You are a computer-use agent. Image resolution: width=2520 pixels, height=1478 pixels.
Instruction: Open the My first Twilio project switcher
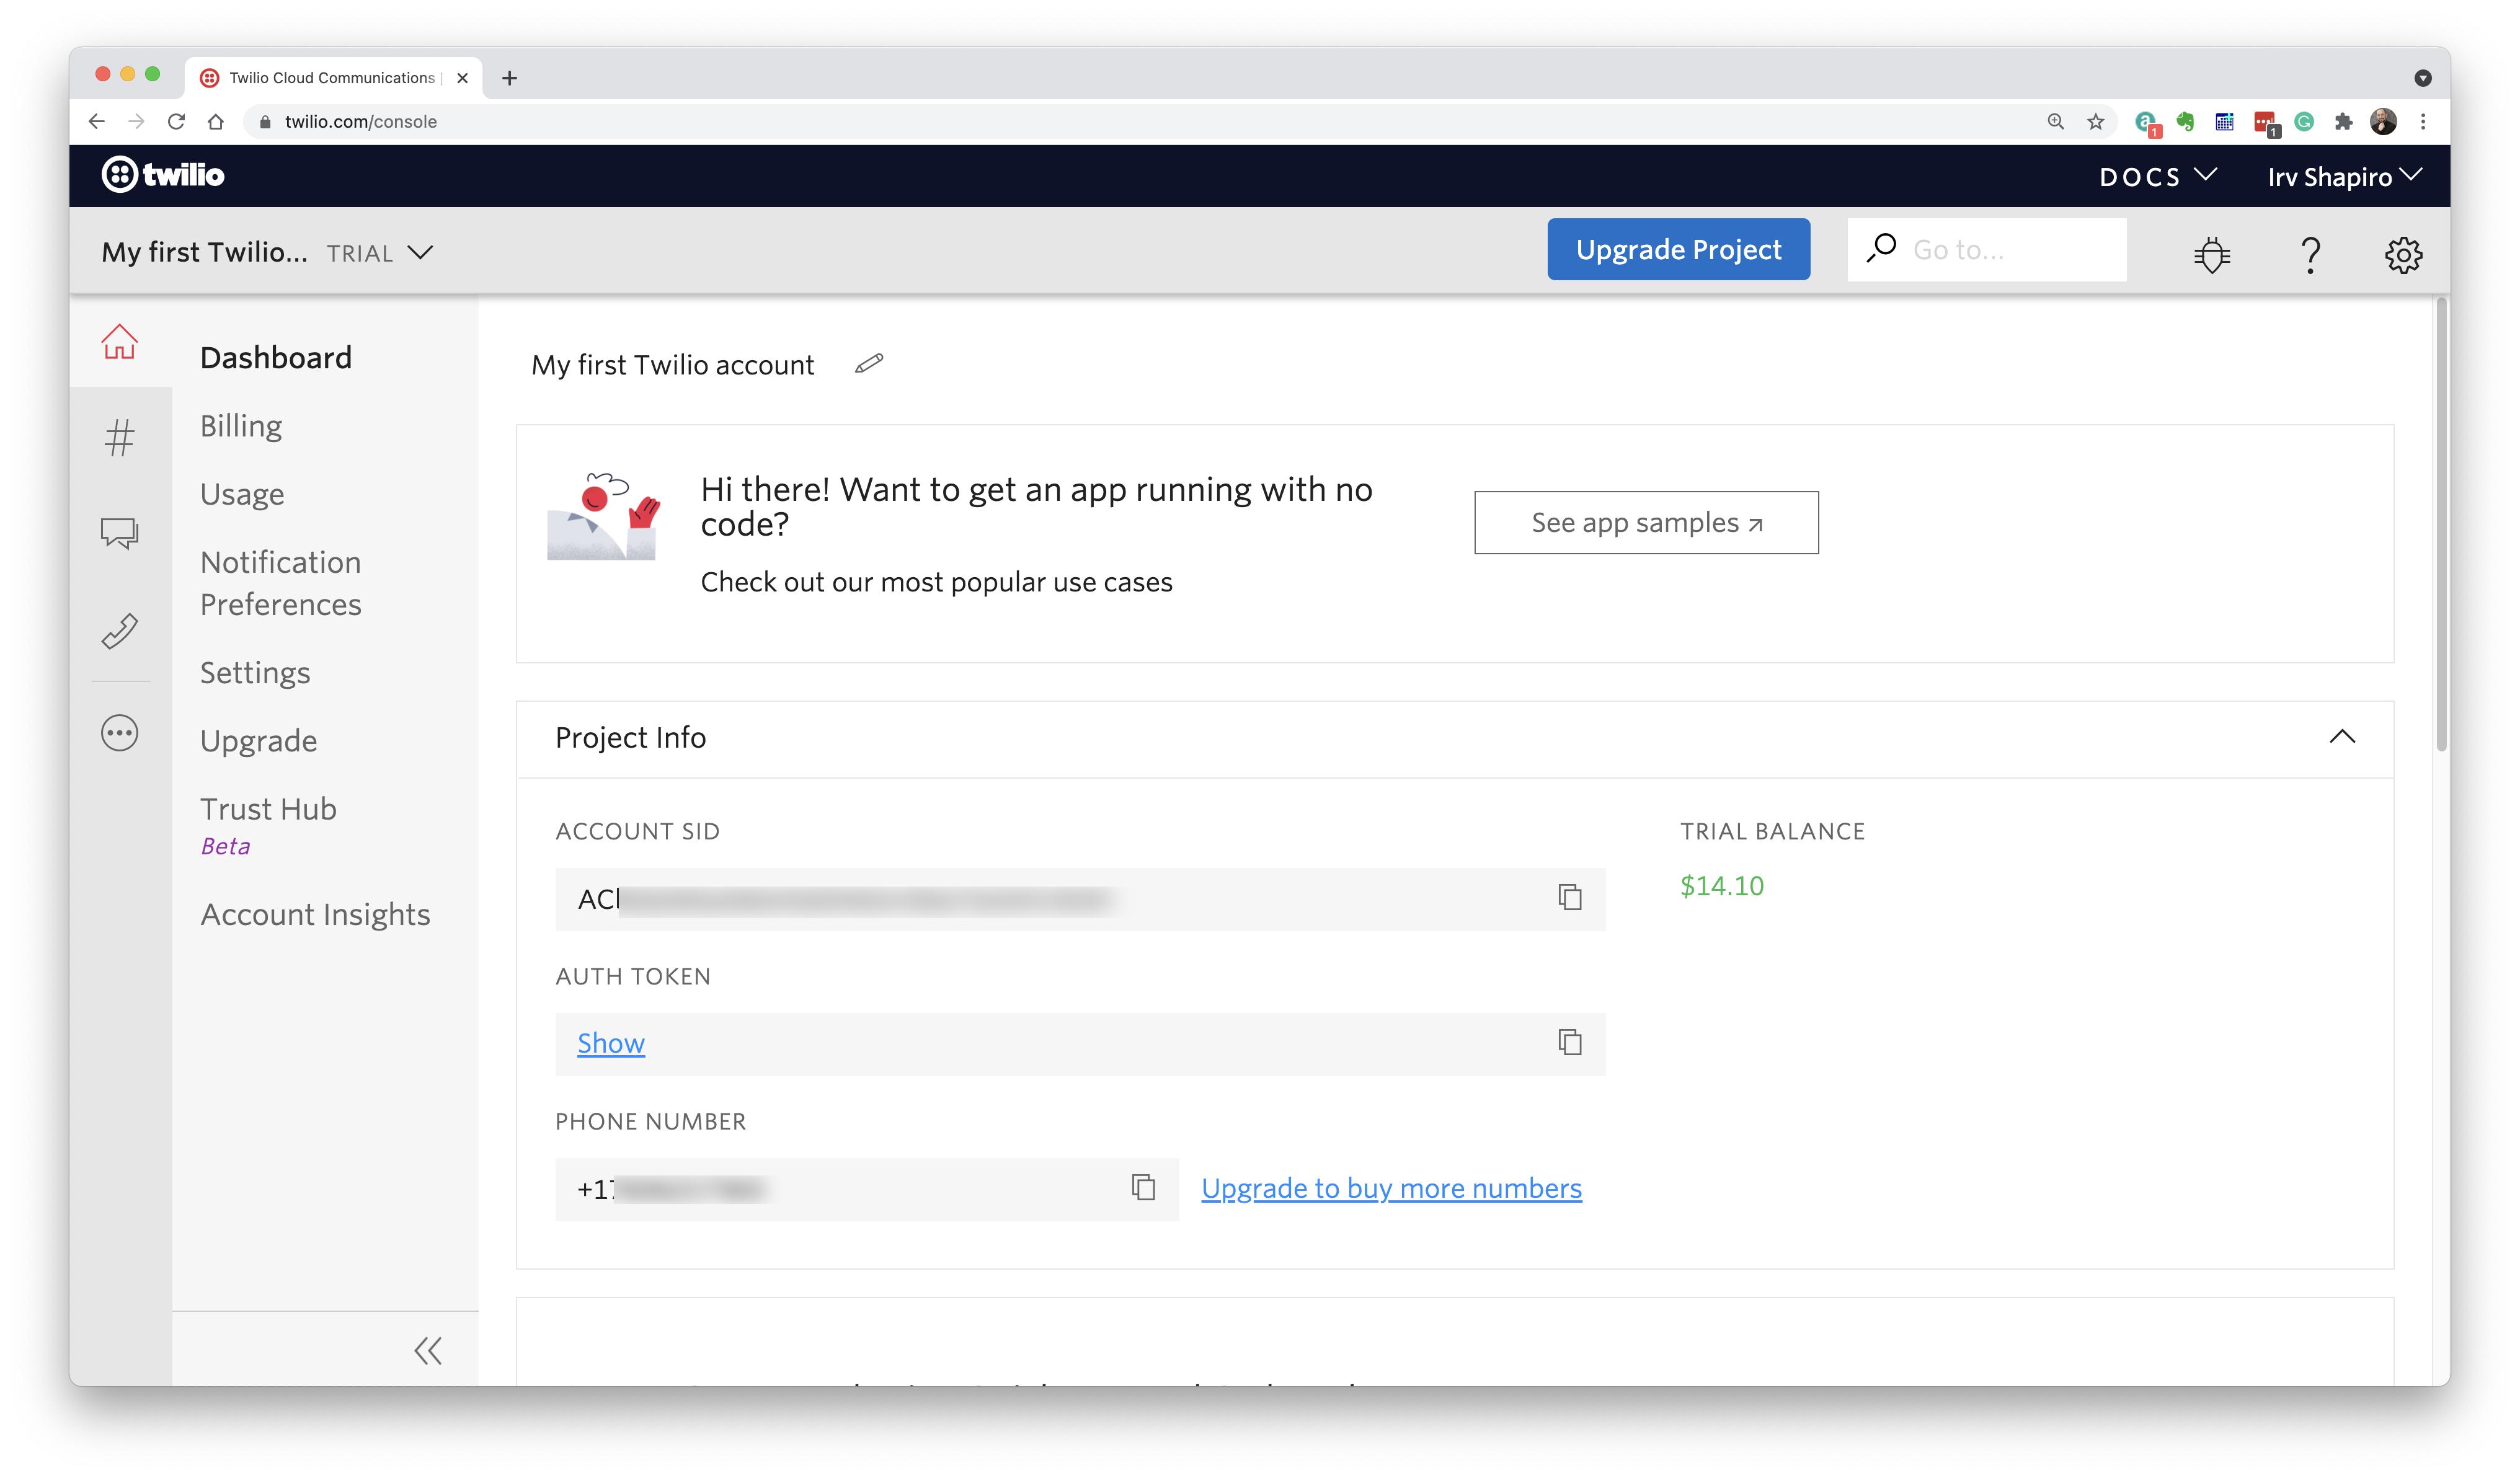(267, 252)
